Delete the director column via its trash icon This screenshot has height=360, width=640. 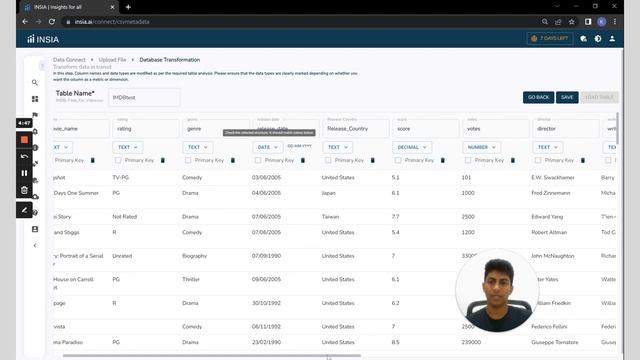coord(583,160)
